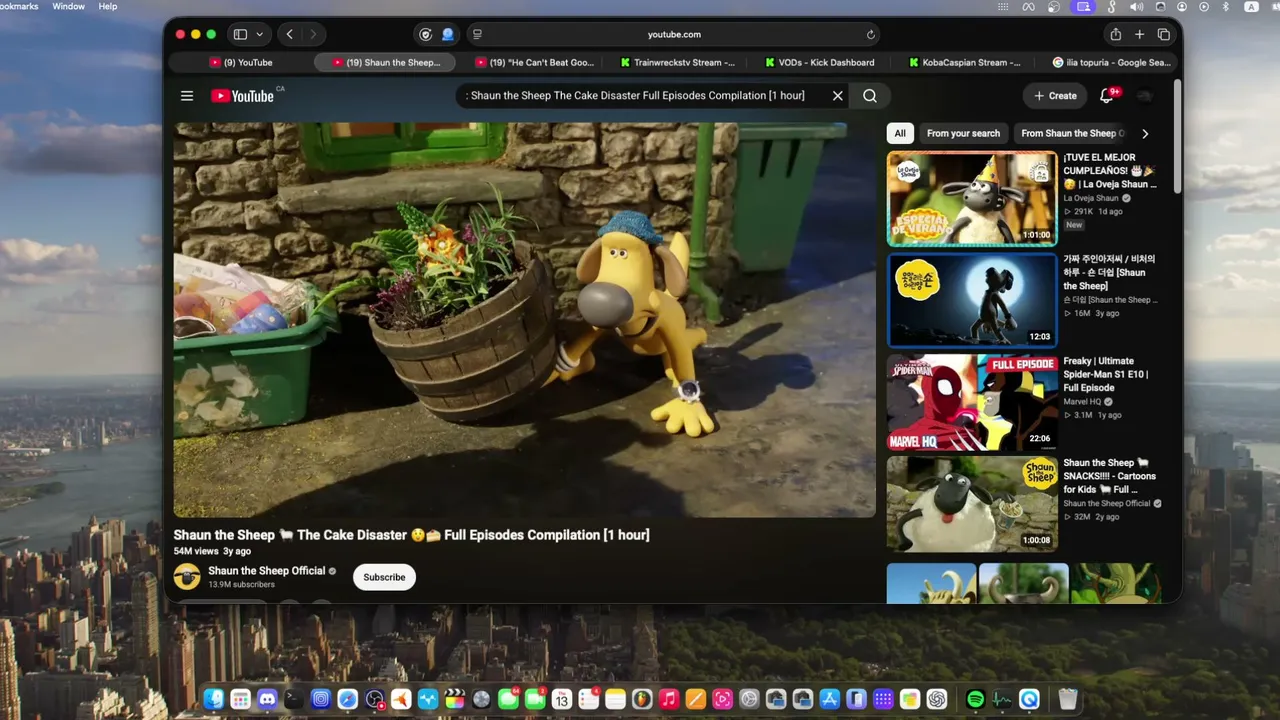The width and height of the screenshot is (1280, 720).
Task: Switch to the Trainwreckstv Stream tab
Action: (677, 62)
